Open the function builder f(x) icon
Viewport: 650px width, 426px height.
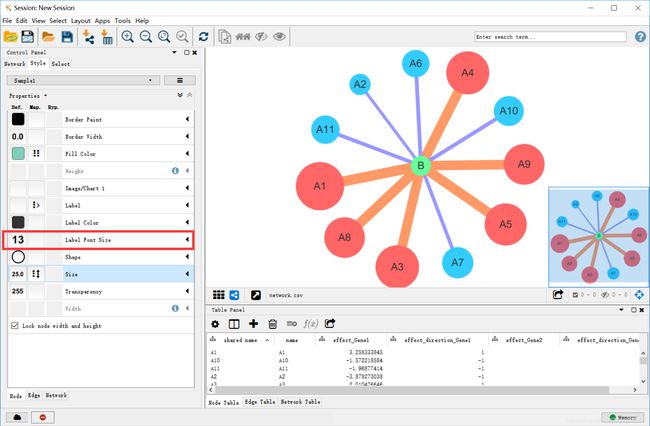pos(310,324)
